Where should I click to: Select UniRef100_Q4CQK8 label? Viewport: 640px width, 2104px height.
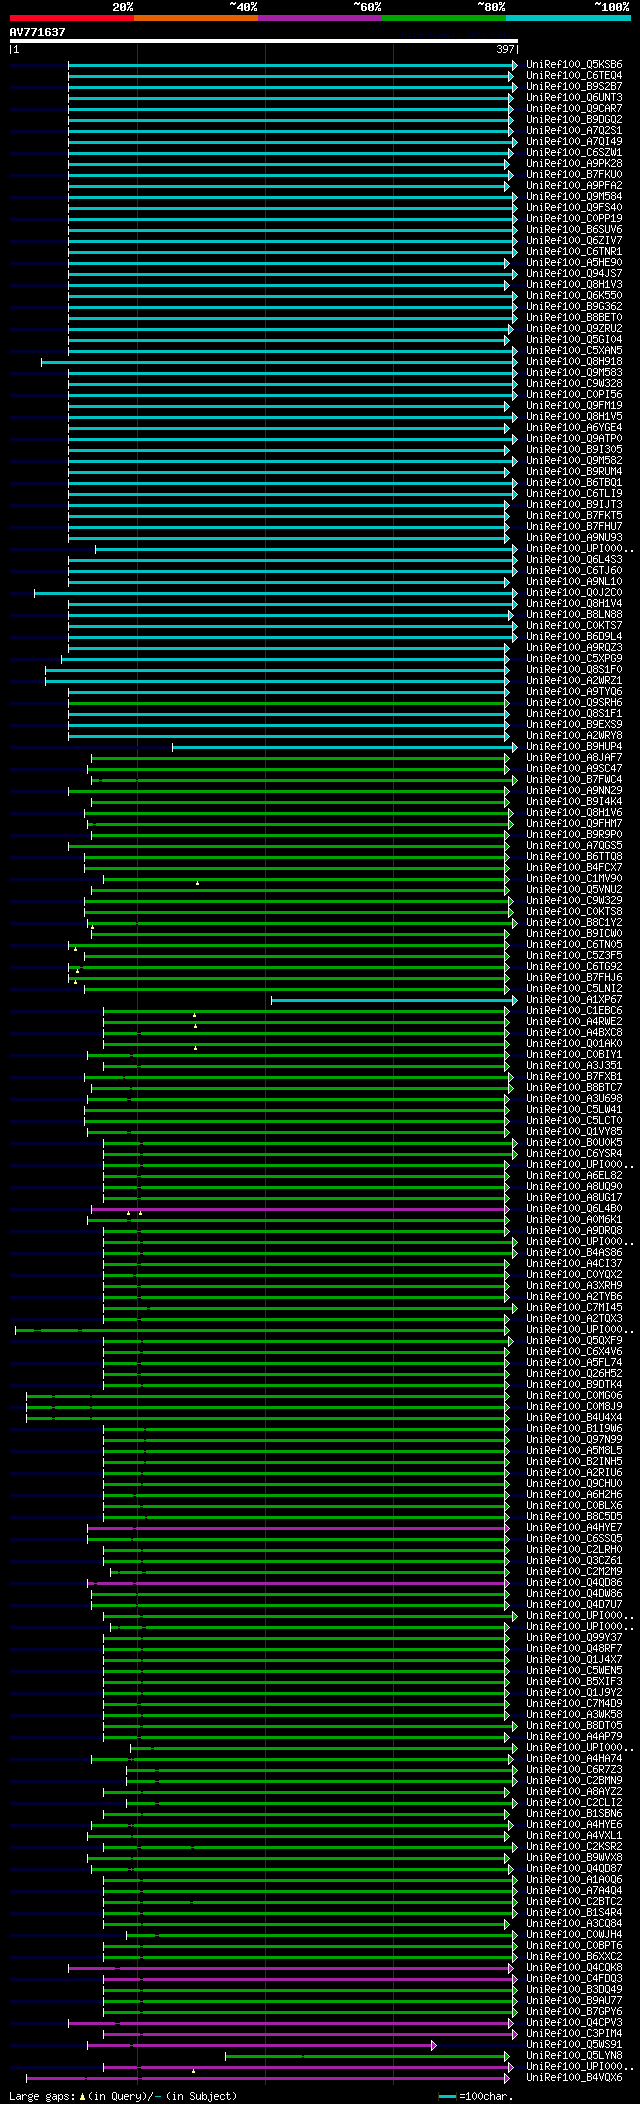574,1968
